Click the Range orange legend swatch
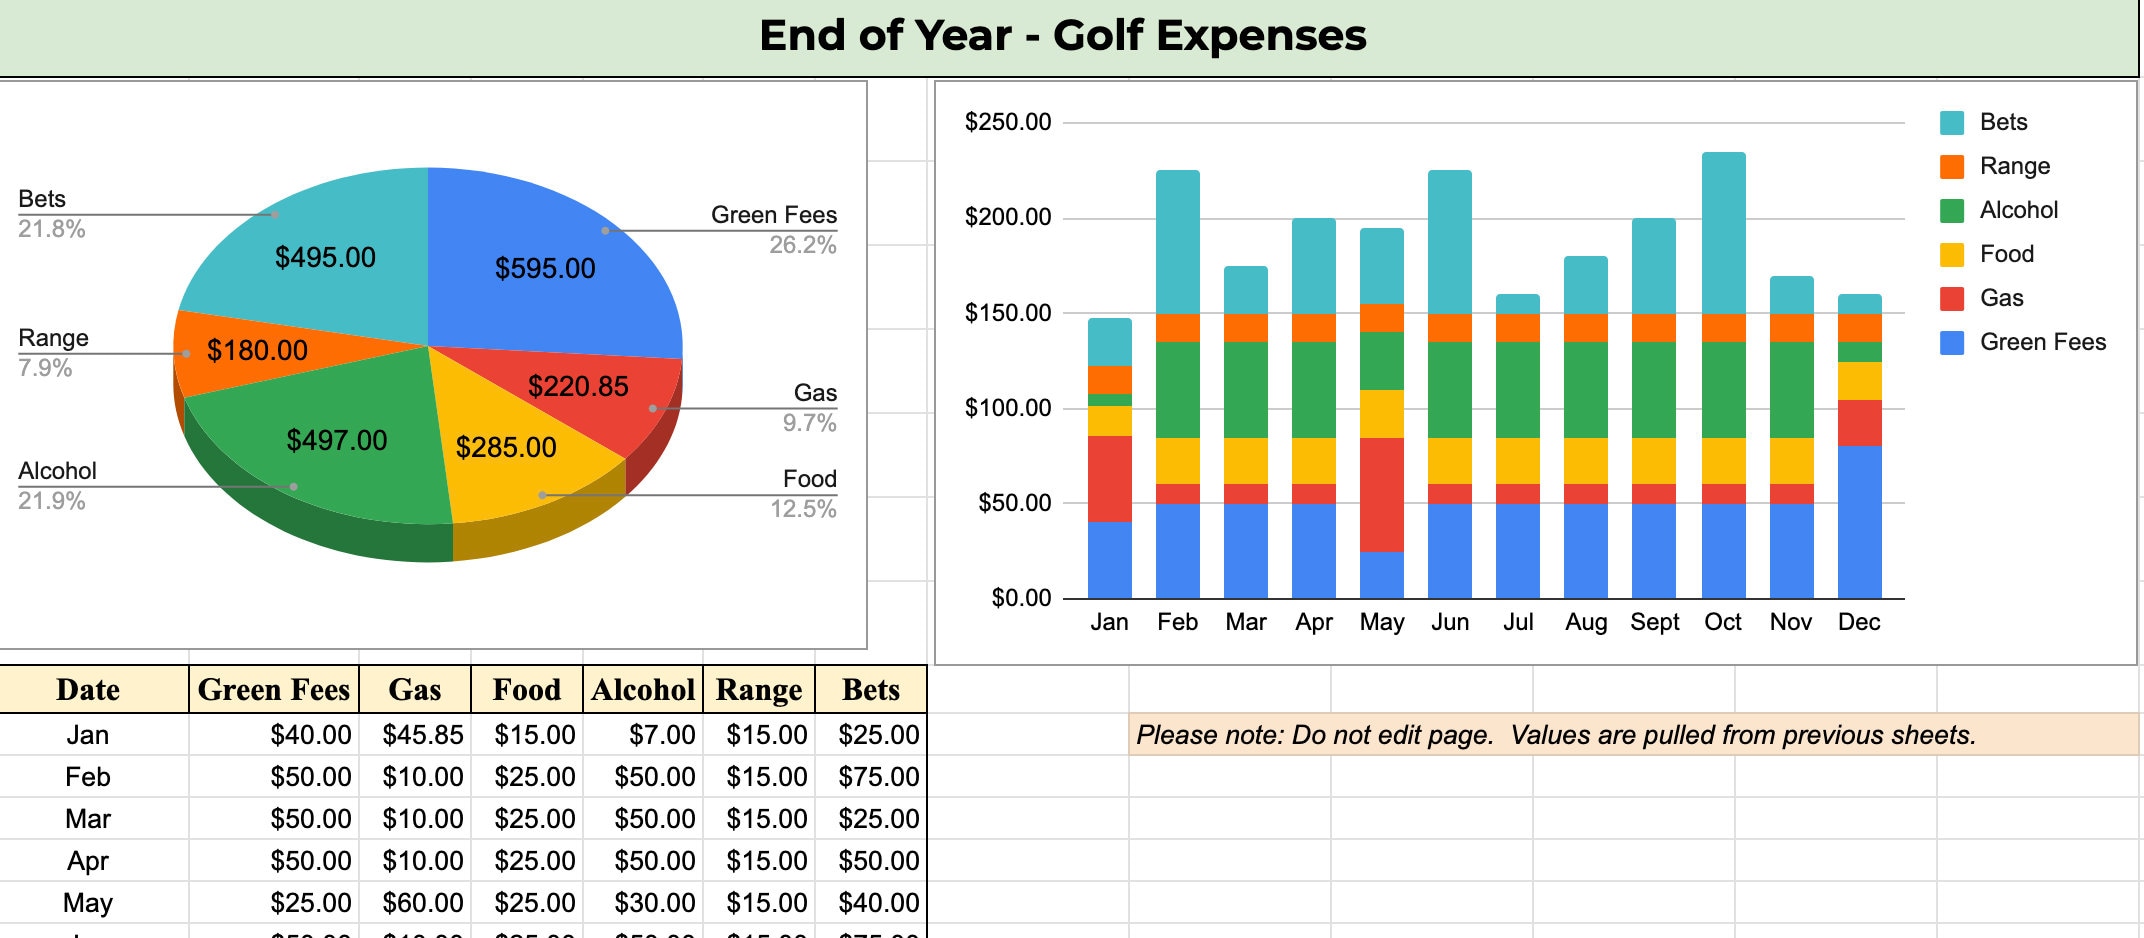Image resolution: width=2144 pixels, height=938 pixels. pos(1953,166)
